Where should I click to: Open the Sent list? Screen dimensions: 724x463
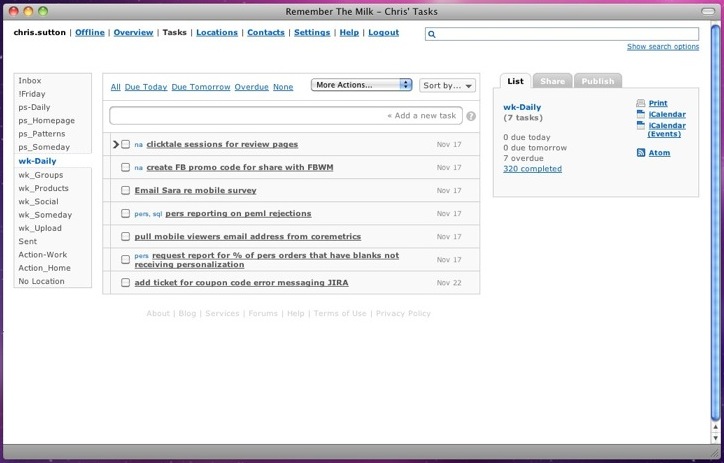tap(28, 241)
